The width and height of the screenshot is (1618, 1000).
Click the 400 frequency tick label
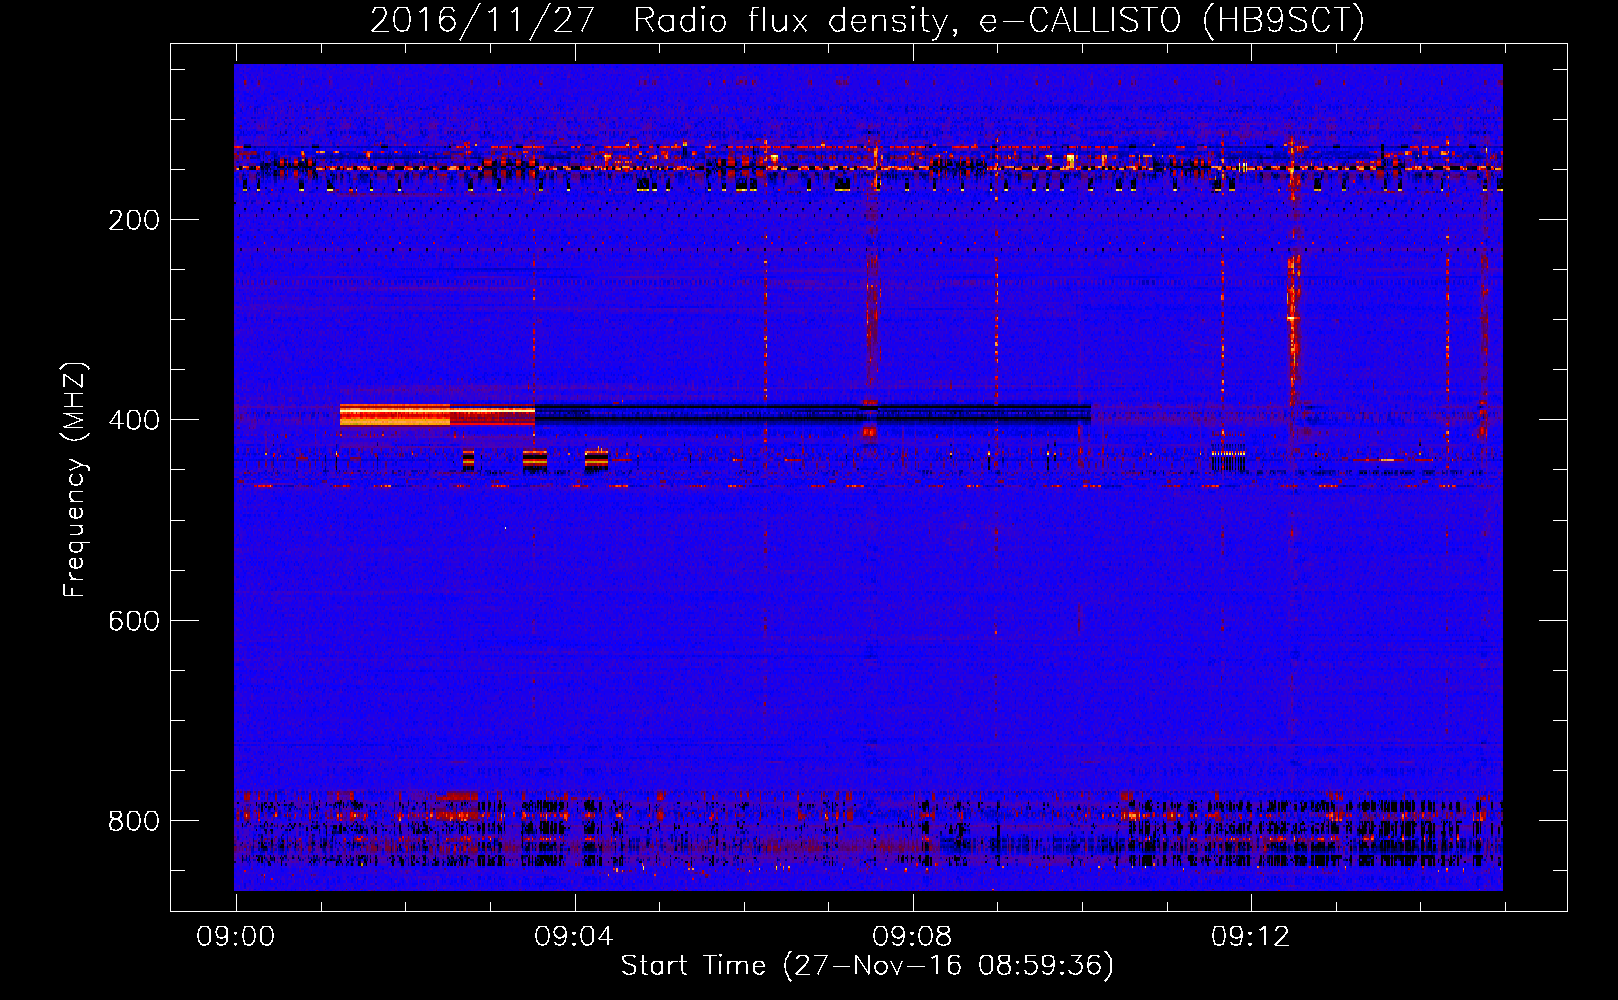134,420
